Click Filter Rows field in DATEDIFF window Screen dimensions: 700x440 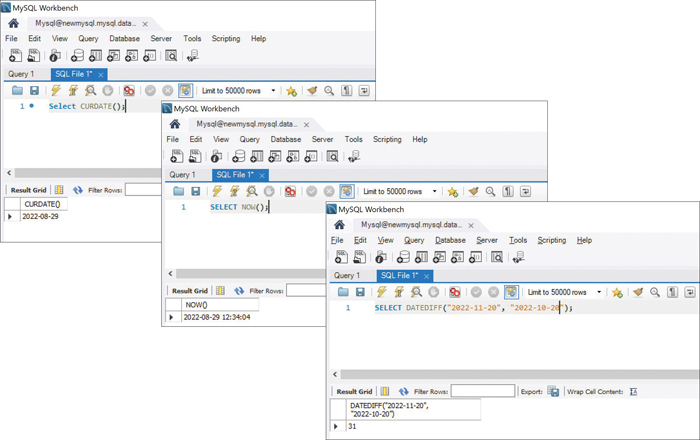pyautogui.click(x=483, y=391)
